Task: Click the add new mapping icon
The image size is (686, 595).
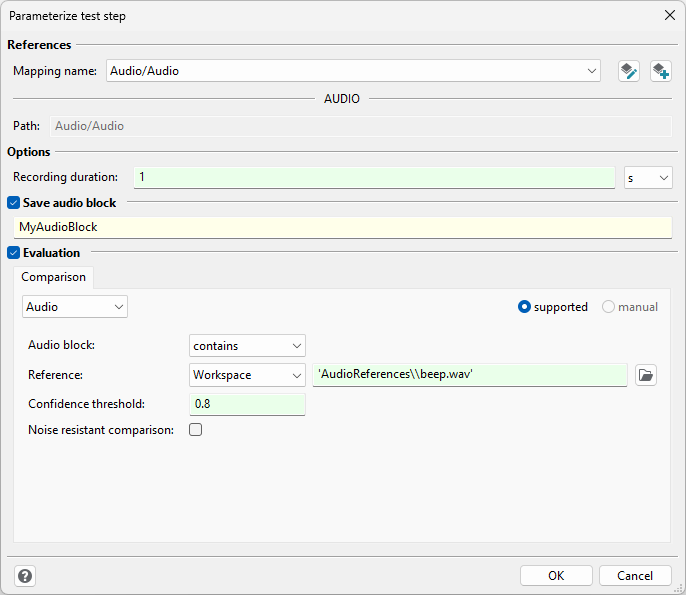Action: 661,71
